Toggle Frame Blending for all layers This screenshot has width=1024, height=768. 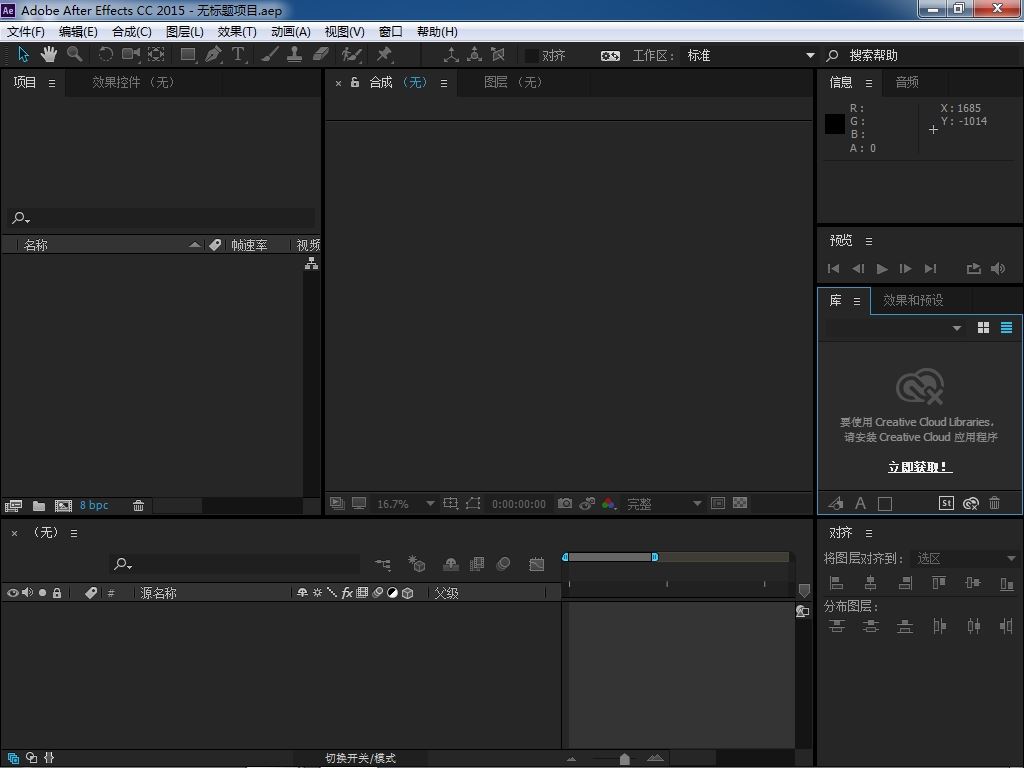477,564
